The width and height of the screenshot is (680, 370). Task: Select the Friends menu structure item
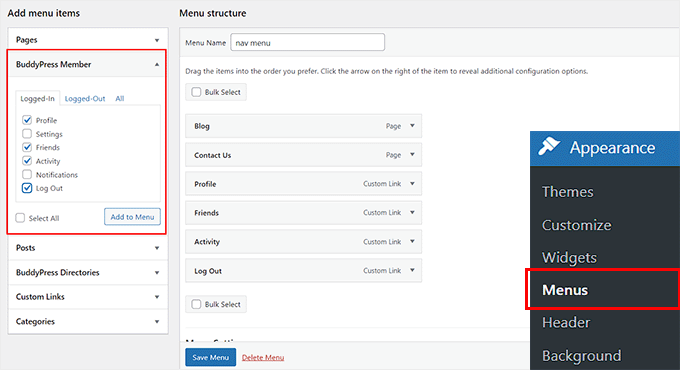[303, 213]
